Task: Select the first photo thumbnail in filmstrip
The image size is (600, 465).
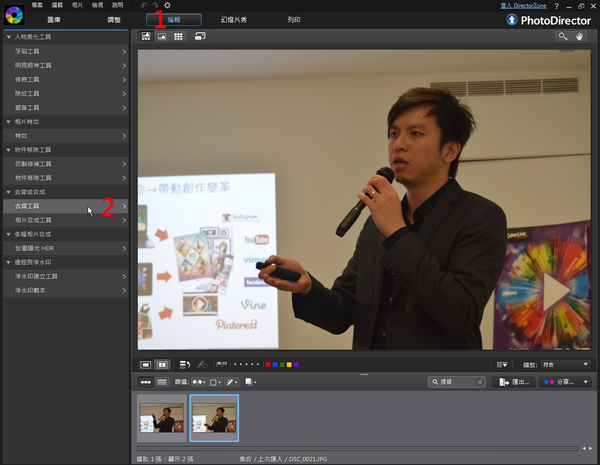Action: tap(162, 417)
